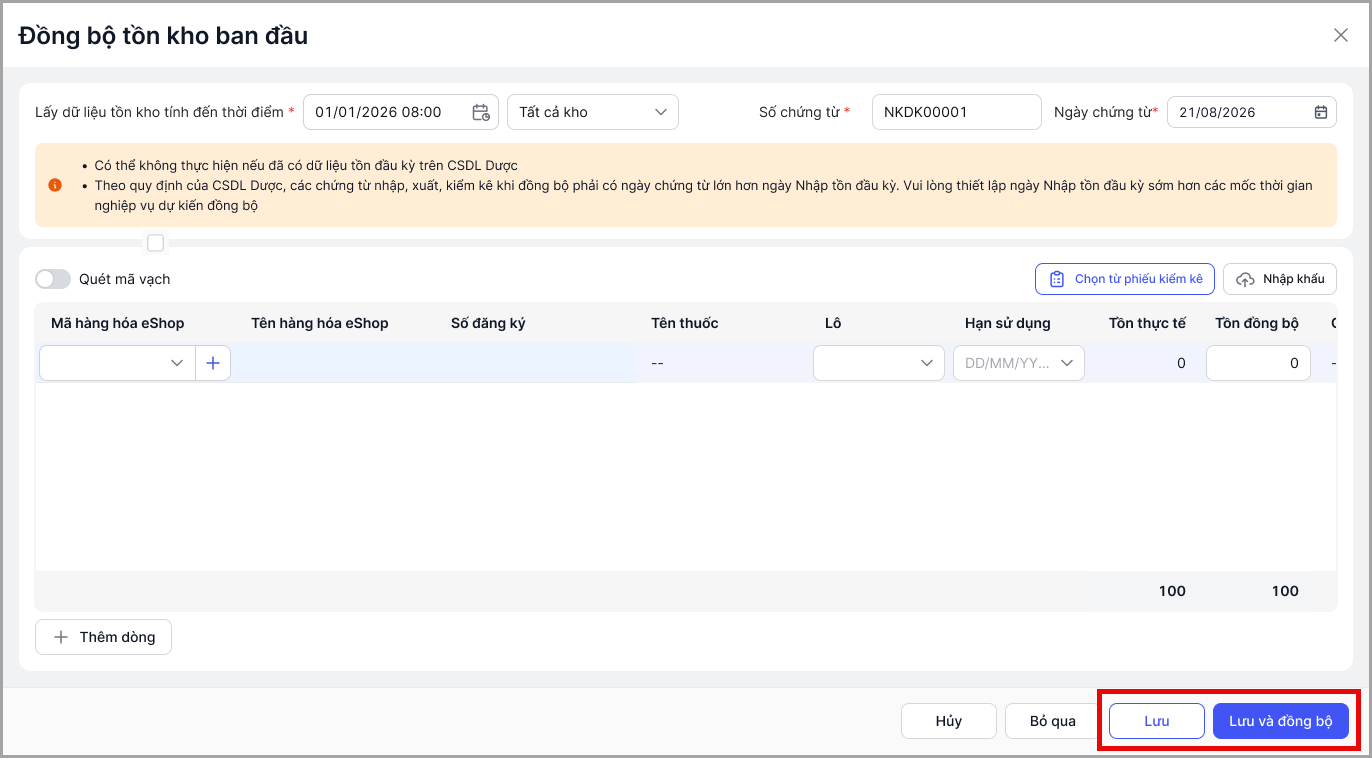Viewport: 1372px width, 758px height.
Task: Click Tồn thực tế cell value 0
Action: click(1181, 363)
